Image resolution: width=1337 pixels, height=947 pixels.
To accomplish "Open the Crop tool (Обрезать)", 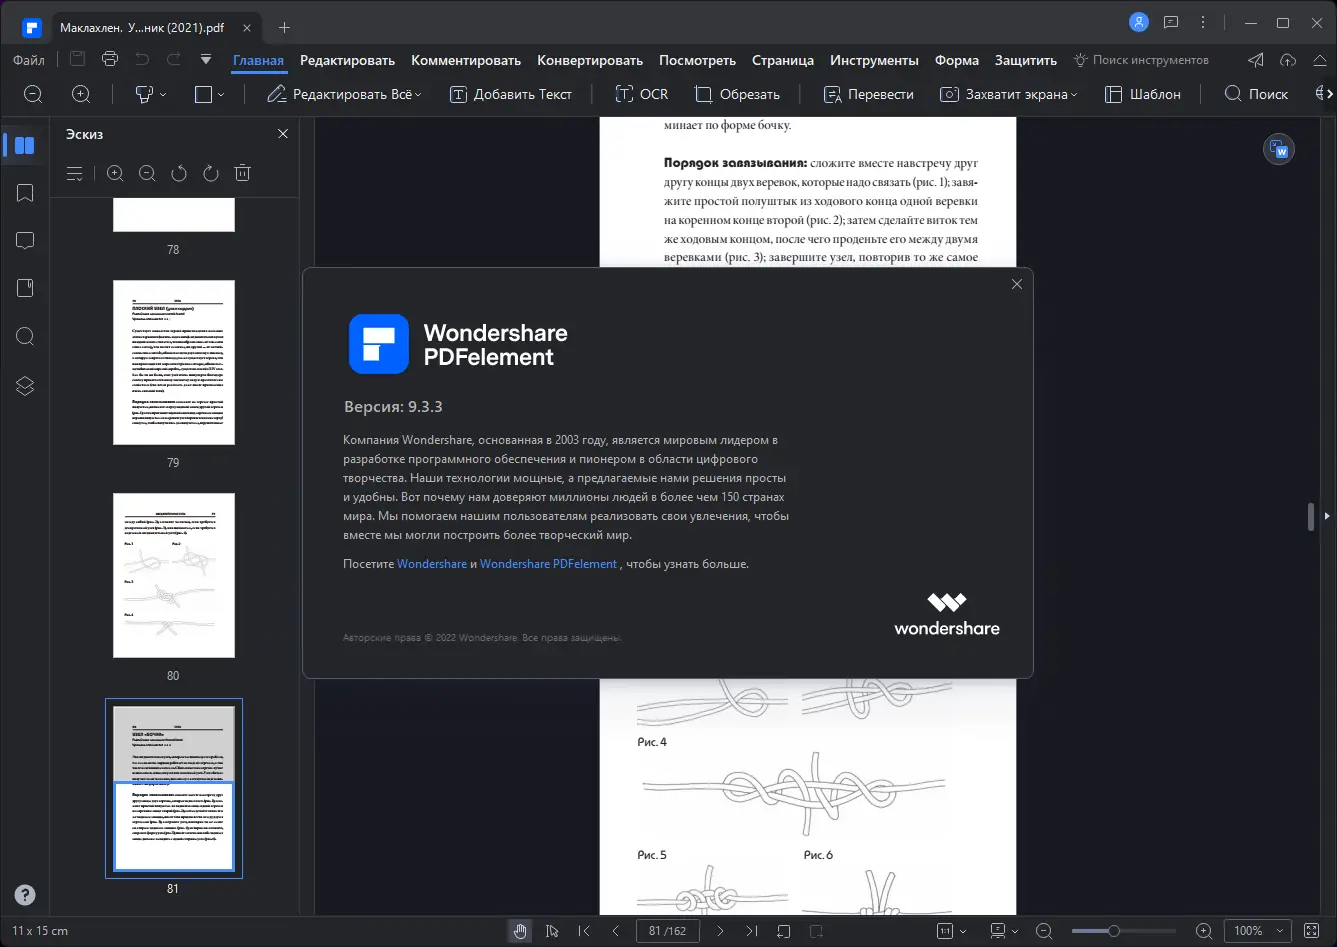I will pyautogui.click(x=739, y=93).
